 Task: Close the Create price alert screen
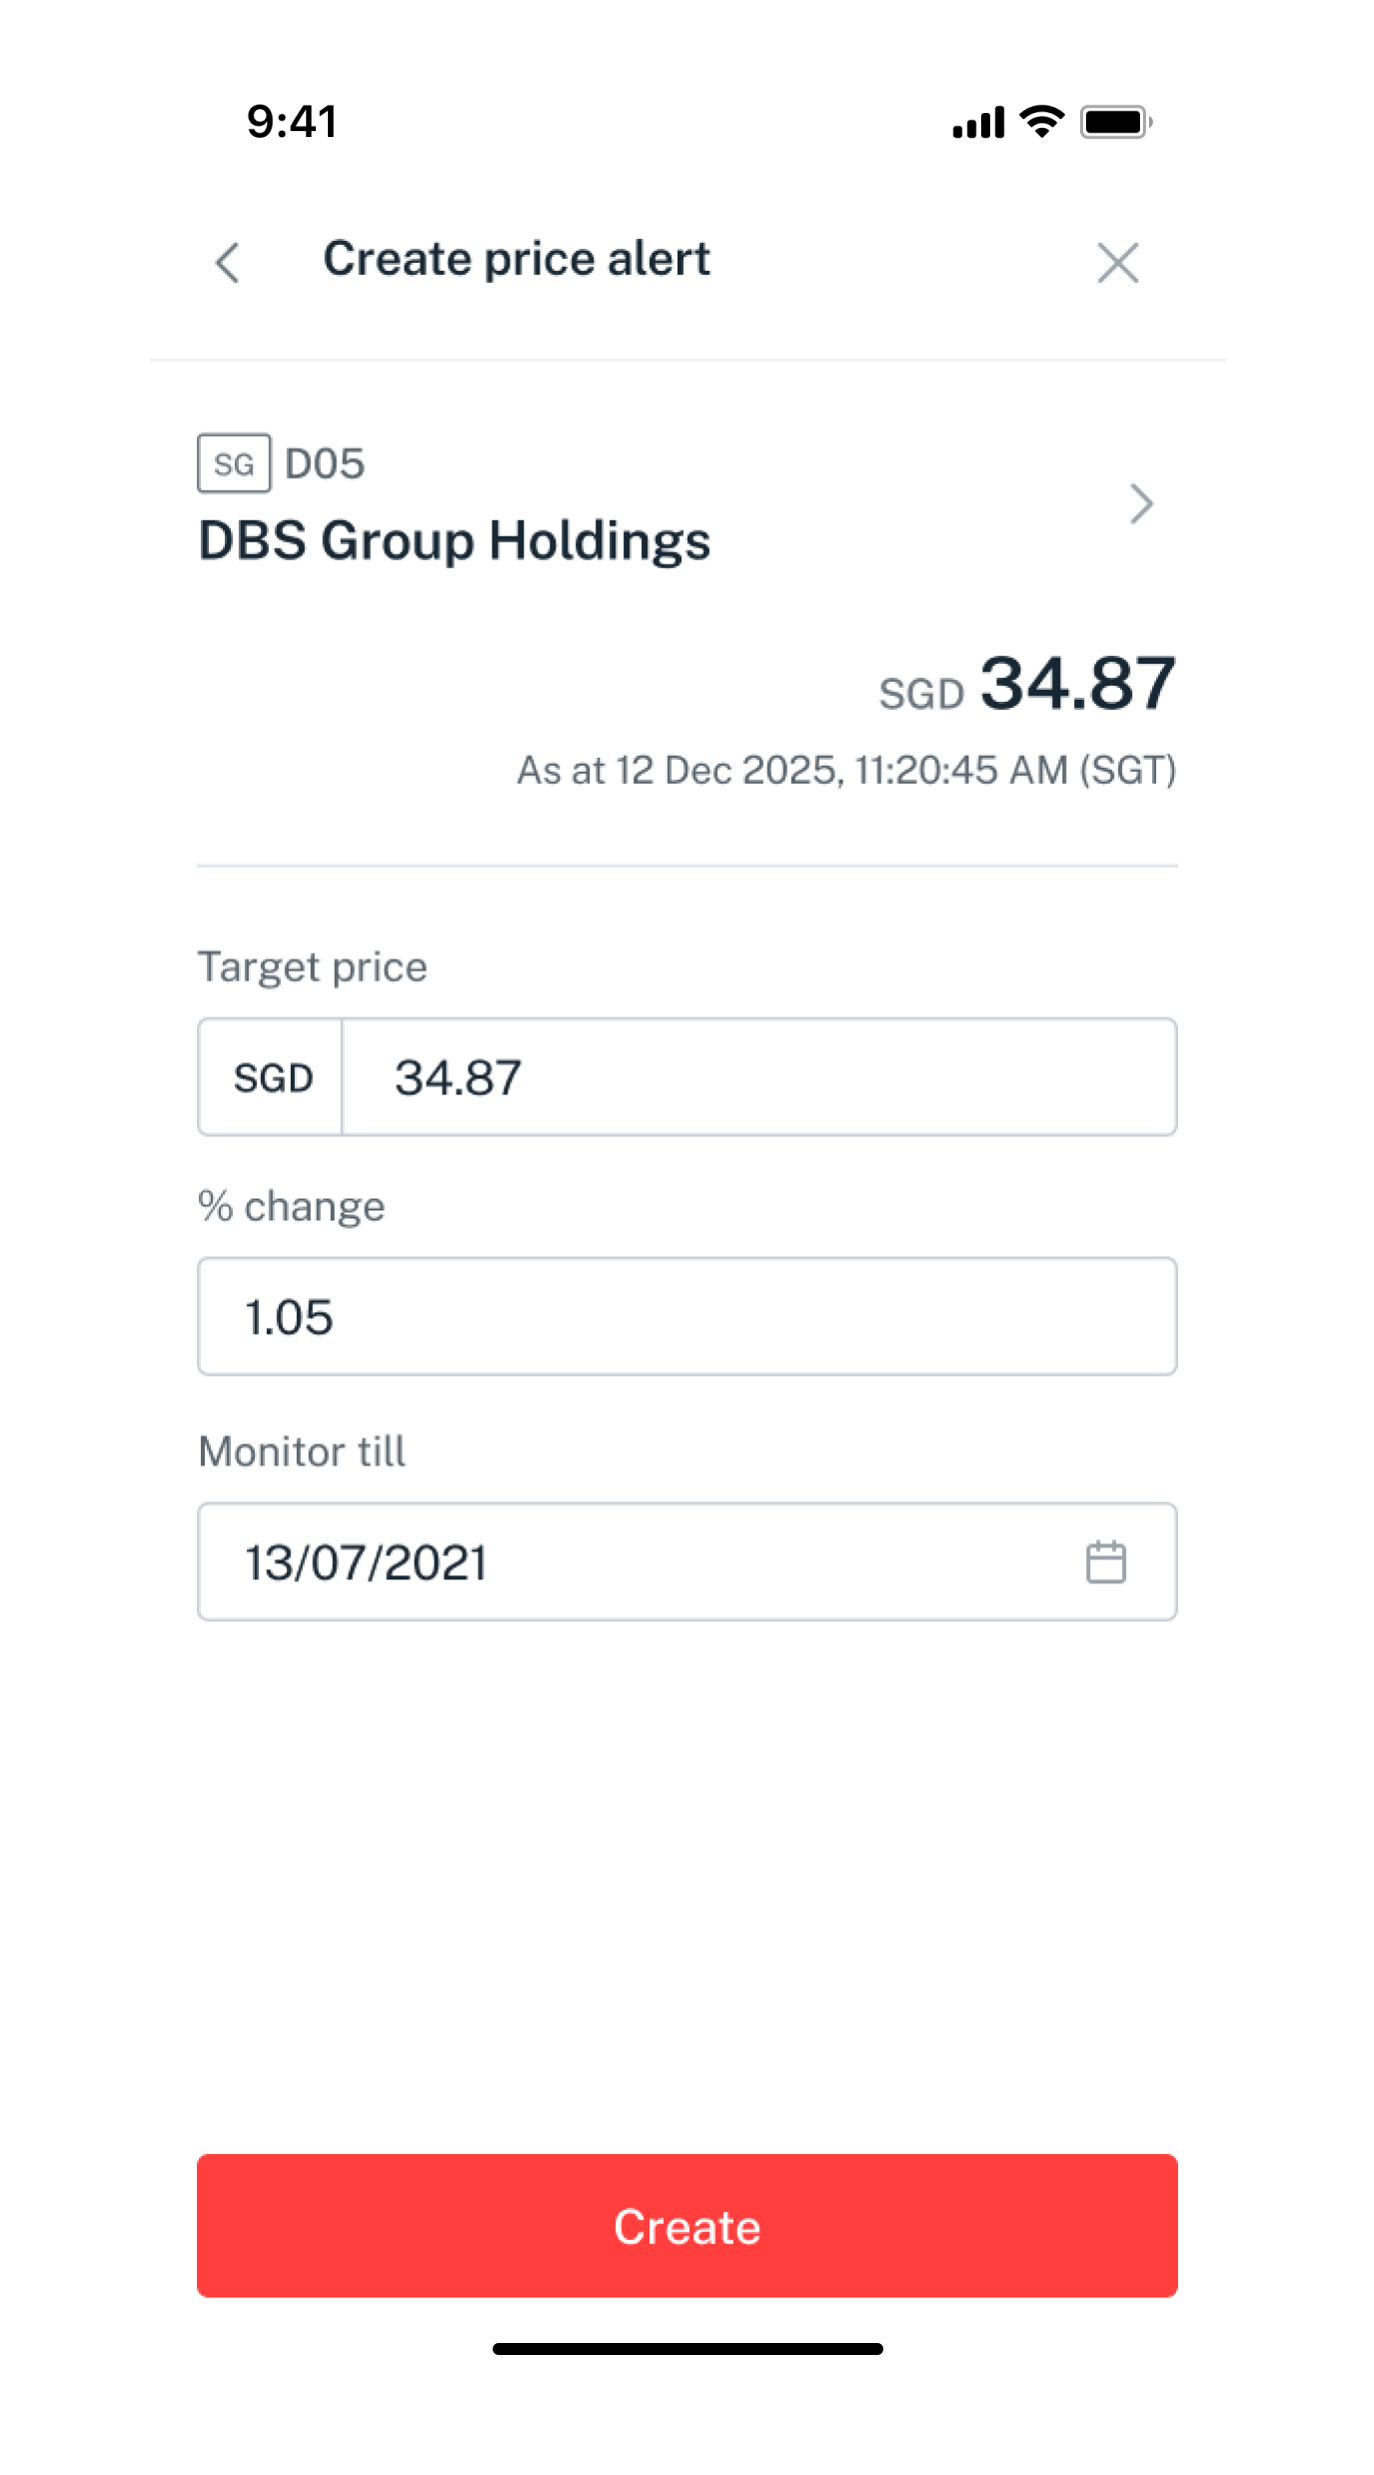tap(1117, 263)
